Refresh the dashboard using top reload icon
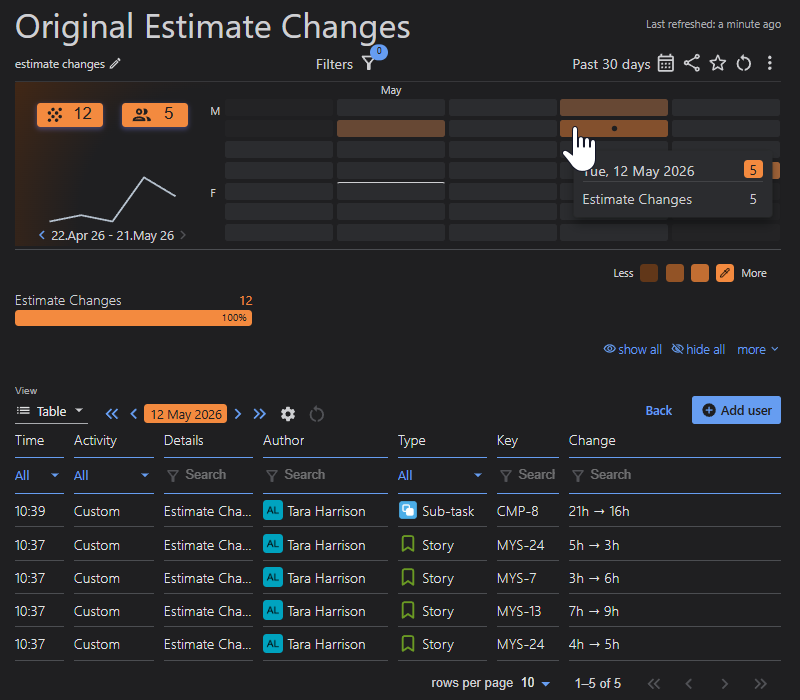 click(743, 64)
